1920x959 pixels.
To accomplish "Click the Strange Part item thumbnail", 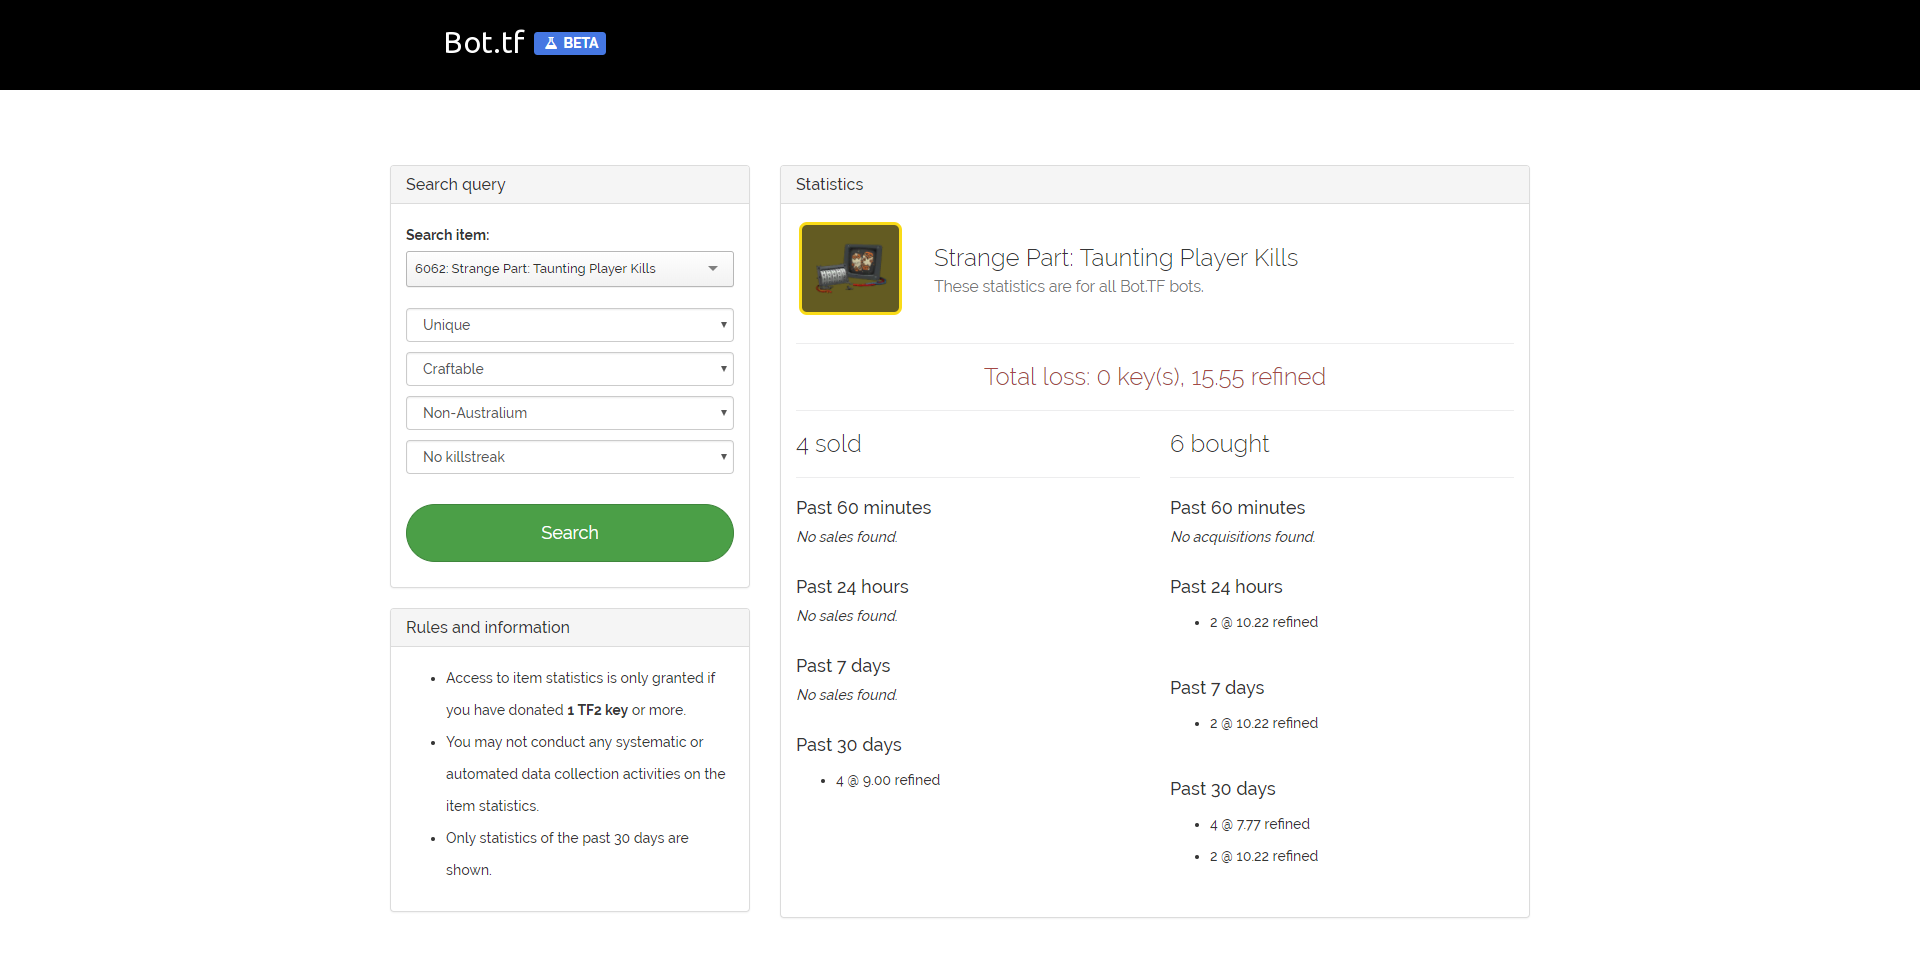I will pos(851,269).
